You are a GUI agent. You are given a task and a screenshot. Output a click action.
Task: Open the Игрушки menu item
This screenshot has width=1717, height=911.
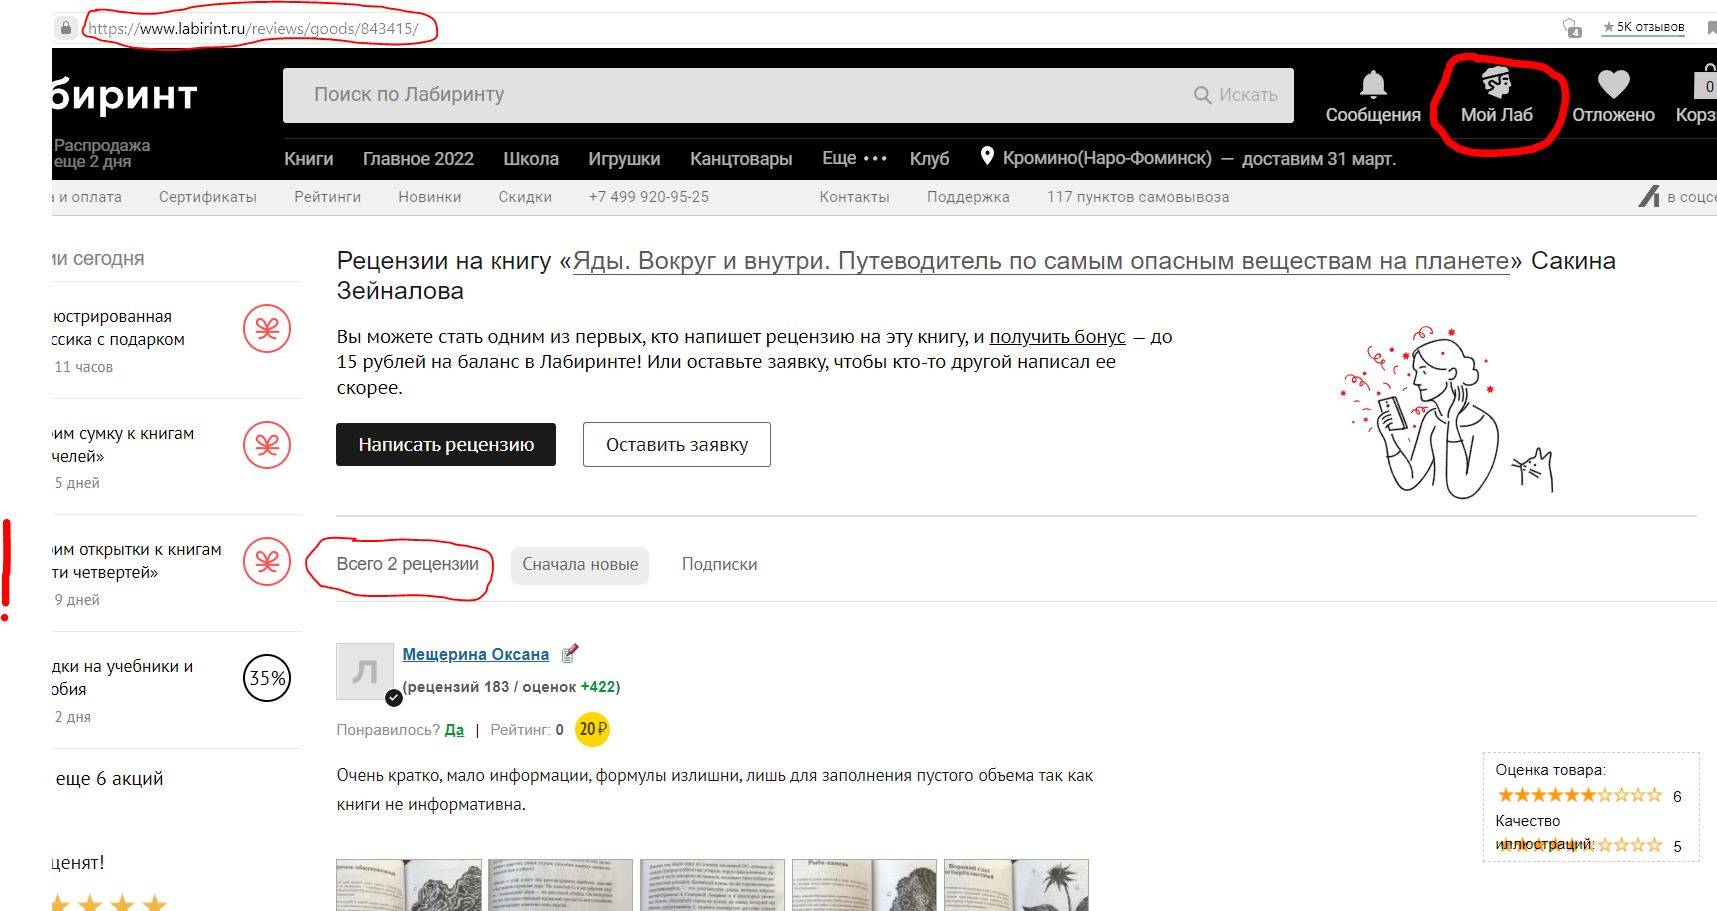pyautogui.click(x=624, y=158)
